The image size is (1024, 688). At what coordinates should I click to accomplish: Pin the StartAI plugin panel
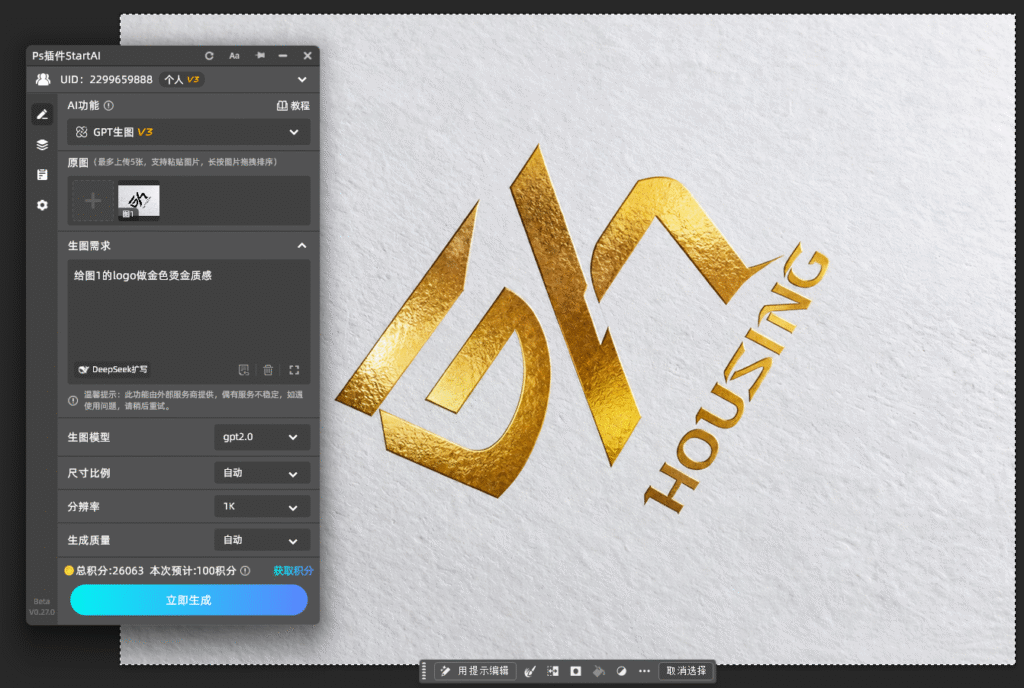(x=260, y=56)
